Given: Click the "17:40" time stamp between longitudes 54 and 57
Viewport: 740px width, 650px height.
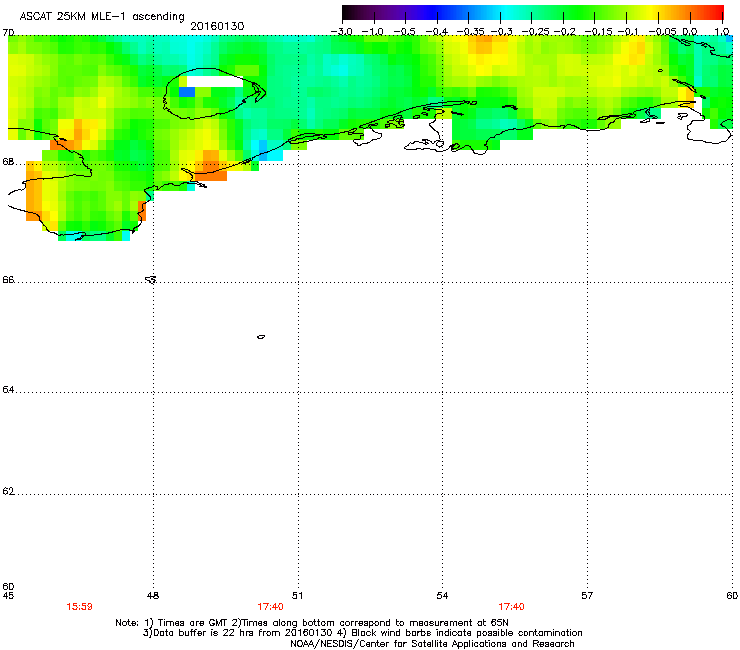Looking at the screenshot, I should 512,607.
